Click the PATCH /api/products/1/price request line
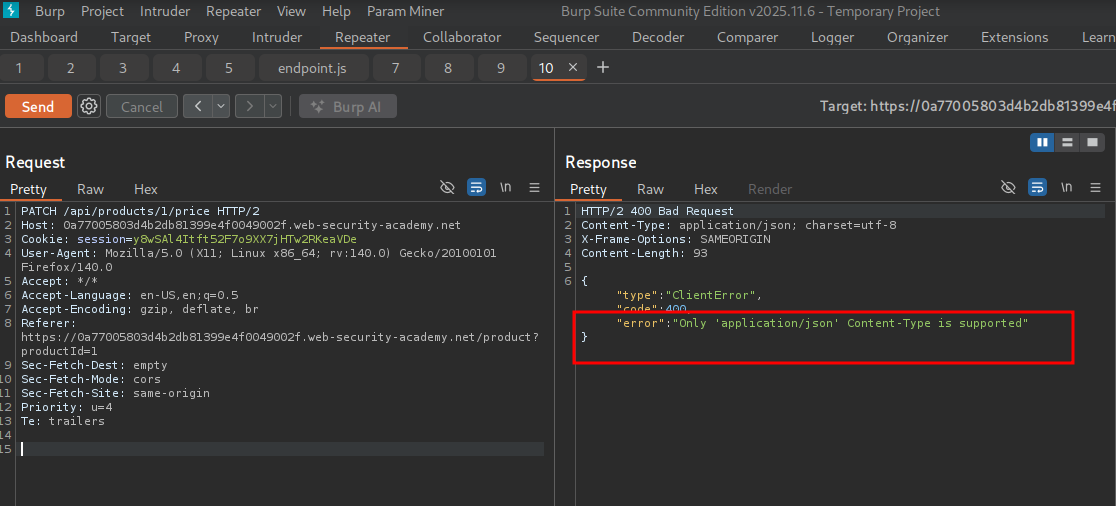Screen dimensions: 1116x506 point(140,211)
